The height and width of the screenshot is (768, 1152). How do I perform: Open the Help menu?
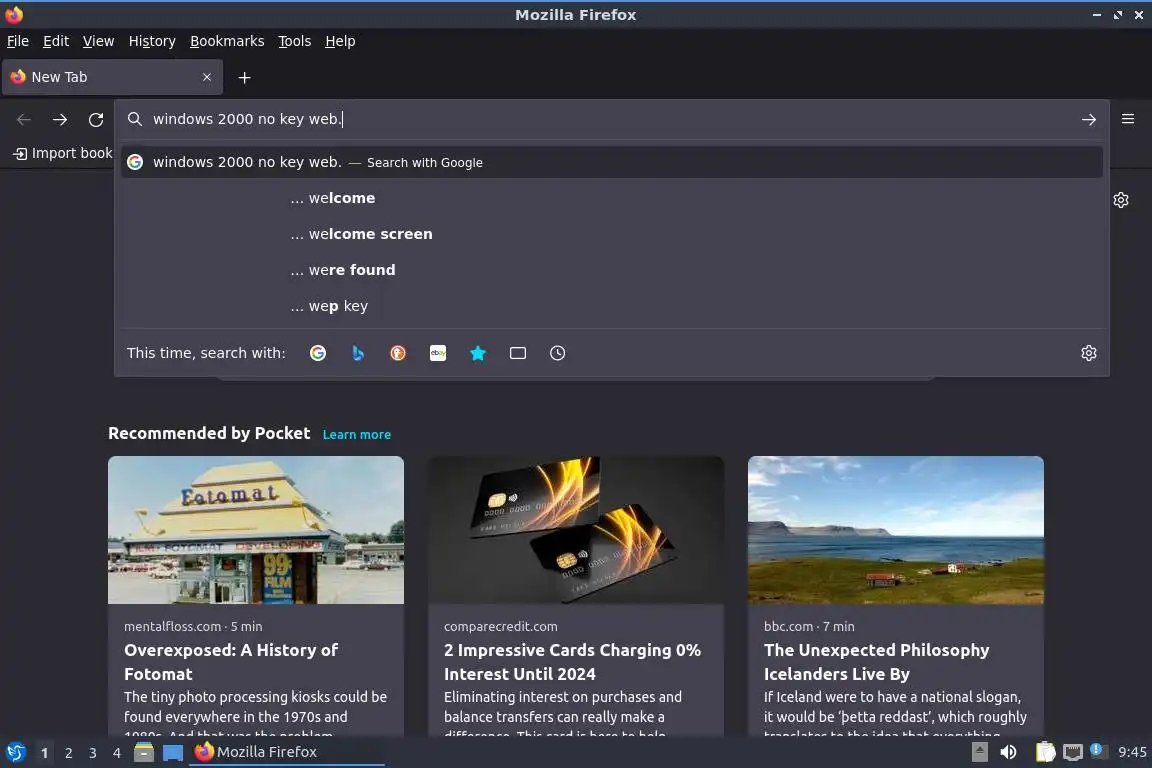click(340, 41)
